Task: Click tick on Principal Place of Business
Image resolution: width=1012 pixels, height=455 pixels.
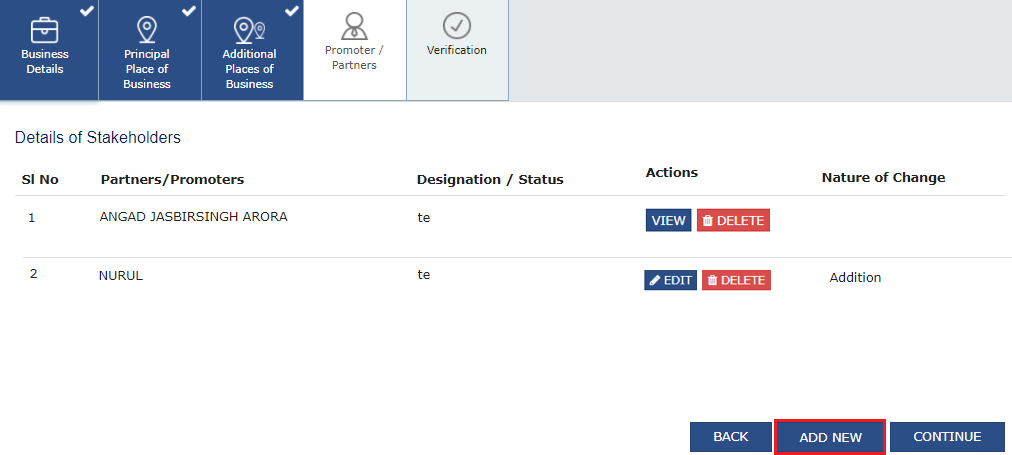Action: point(189,10)
